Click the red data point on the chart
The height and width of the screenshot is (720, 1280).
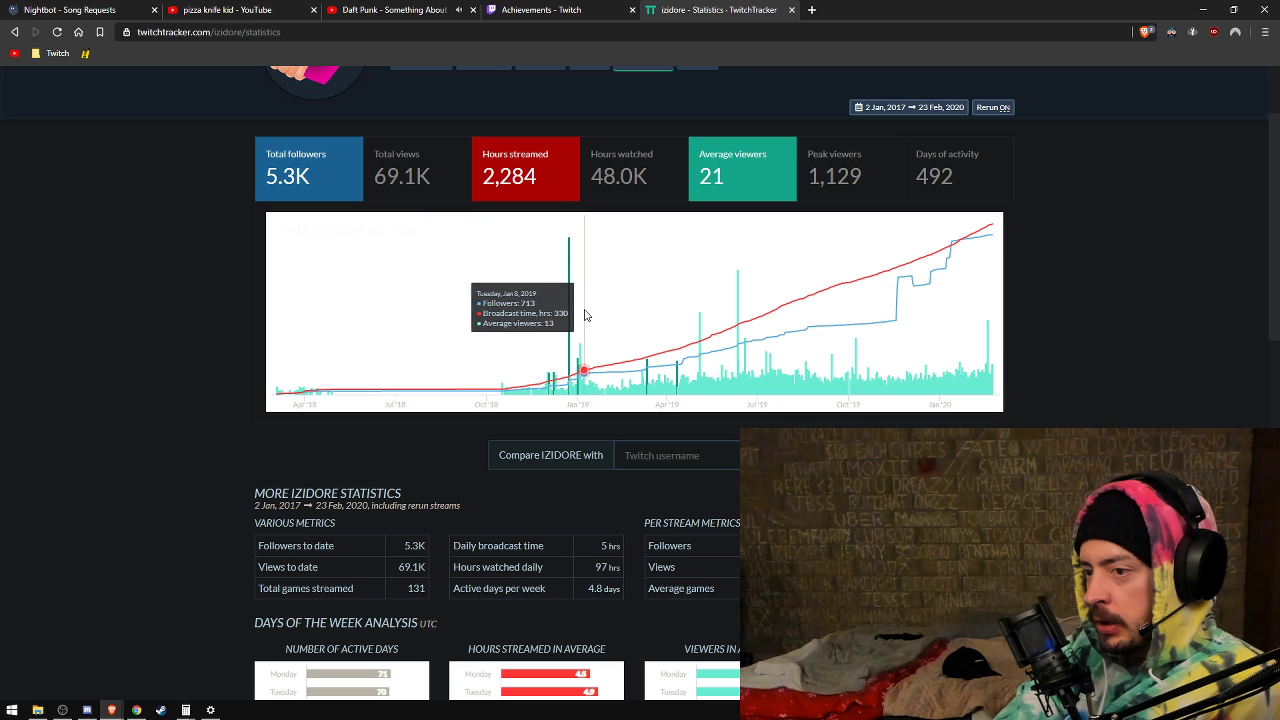[x=584, y=371]
